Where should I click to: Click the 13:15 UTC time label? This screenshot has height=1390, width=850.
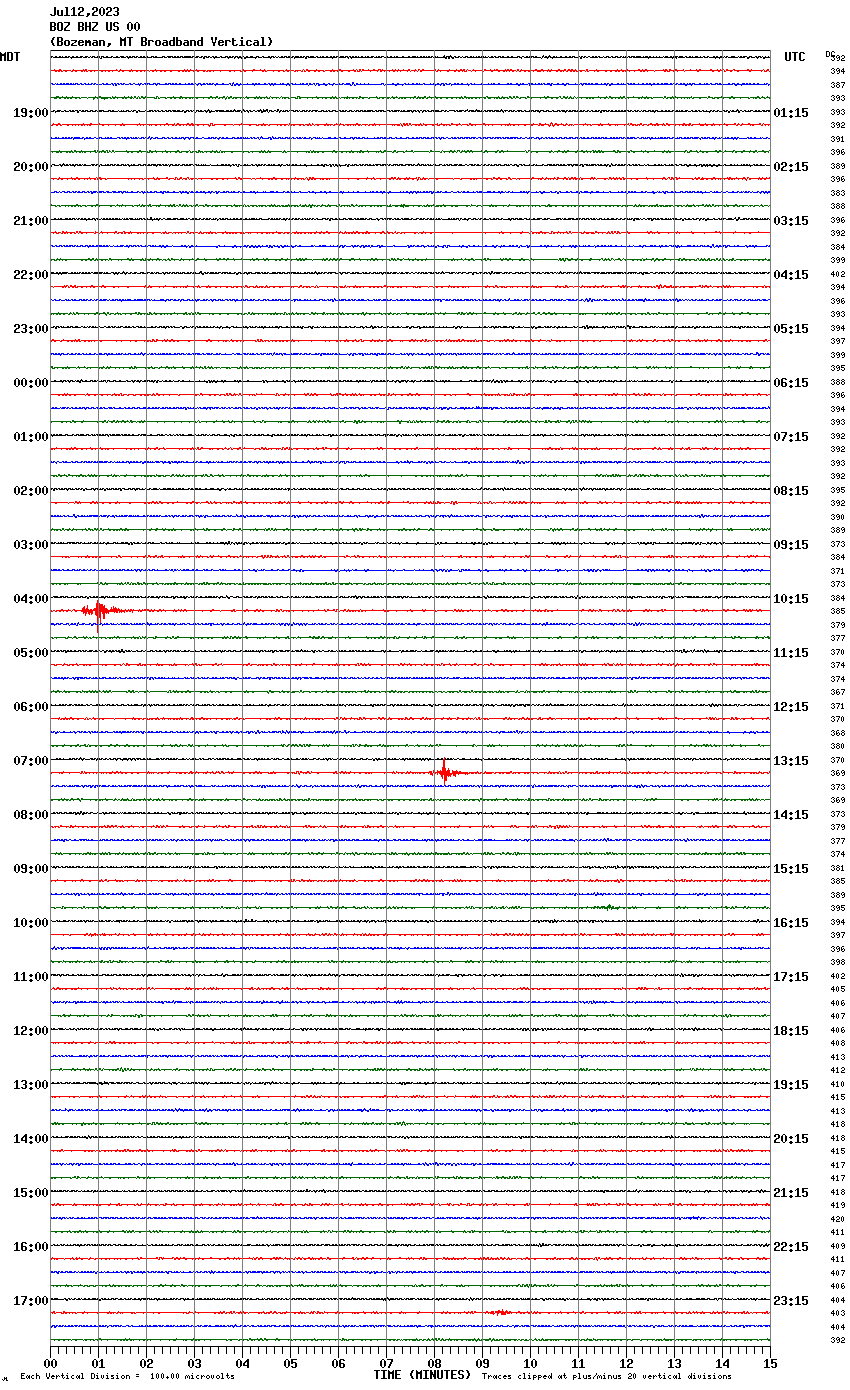791,761
